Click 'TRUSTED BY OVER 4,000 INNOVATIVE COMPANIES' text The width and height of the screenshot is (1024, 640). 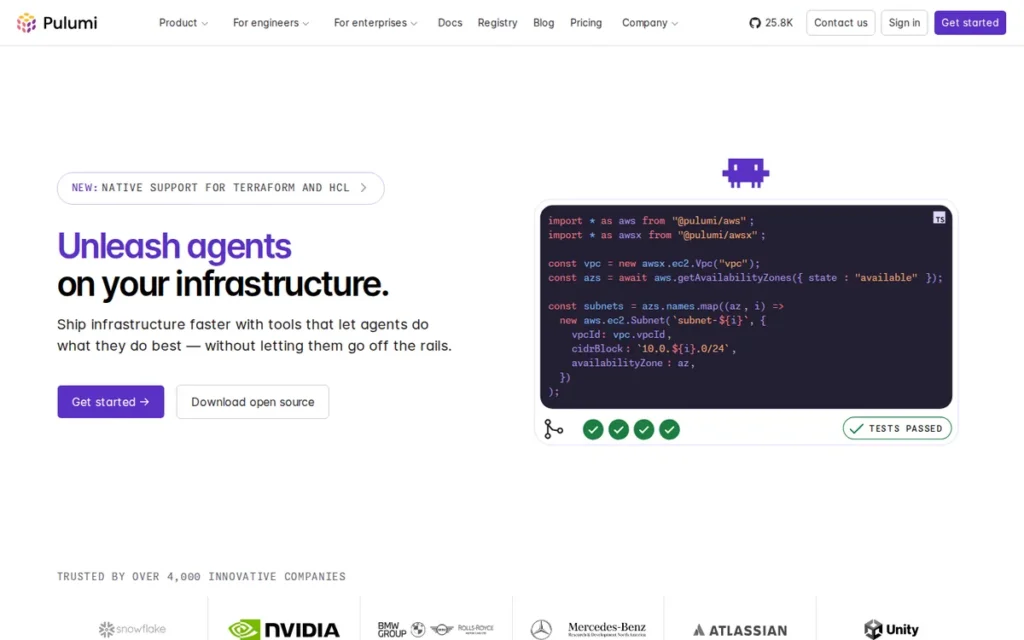click(201, 577)
